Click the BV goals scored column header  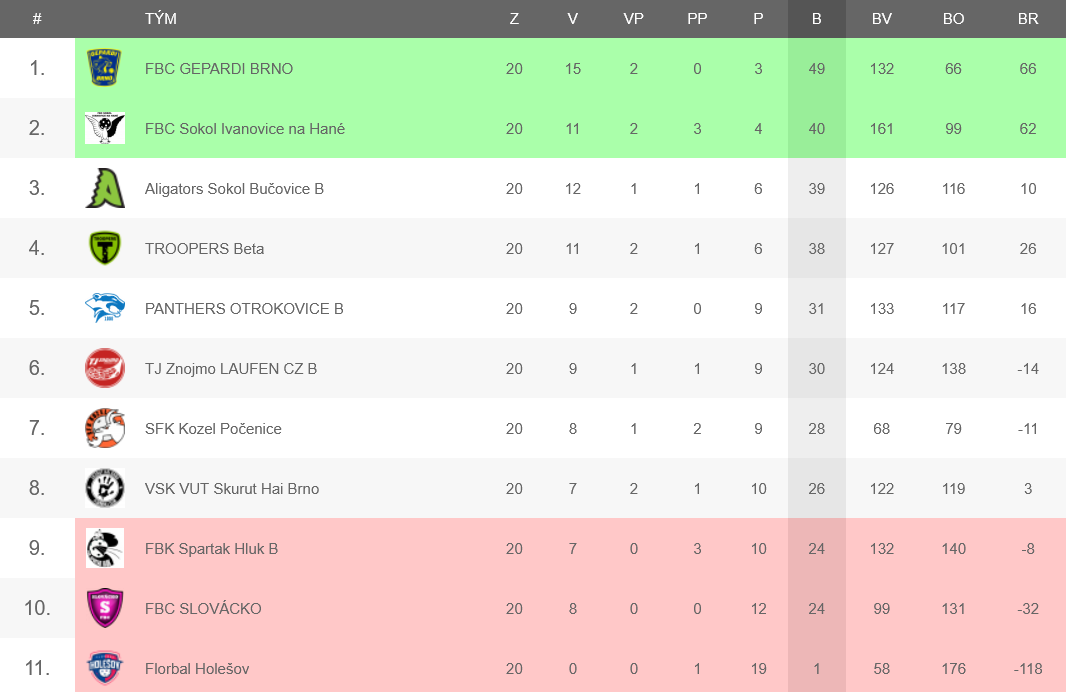pyautogui.click(x=882, y=19)
